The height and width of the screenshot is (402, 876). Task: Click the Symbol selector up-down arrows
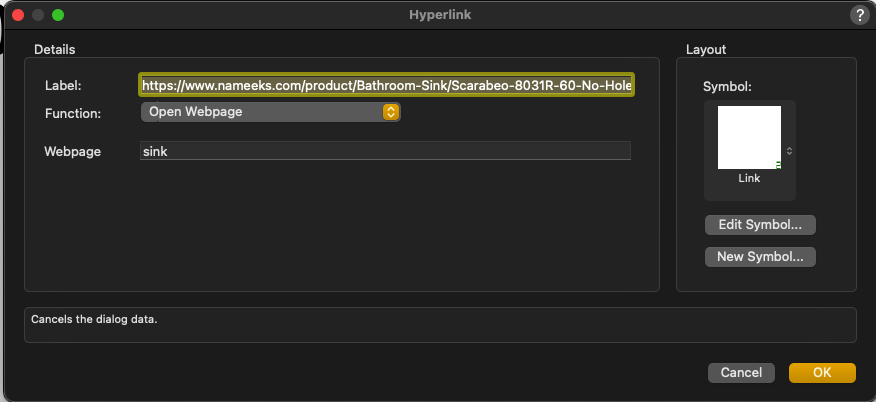click(x=789, y=151)
